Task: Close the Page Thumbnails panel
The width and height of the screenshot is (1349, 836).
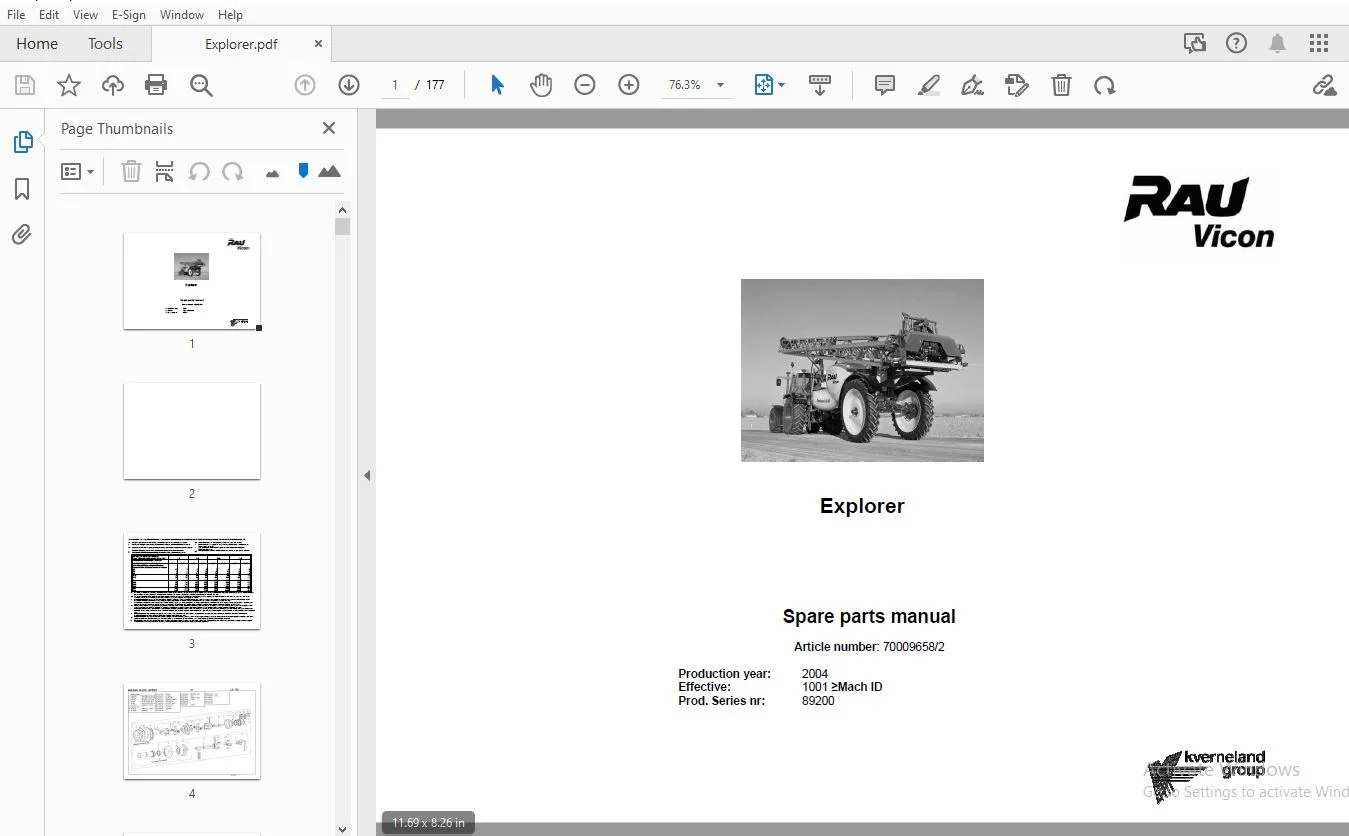Action: [x=329, y=128]
